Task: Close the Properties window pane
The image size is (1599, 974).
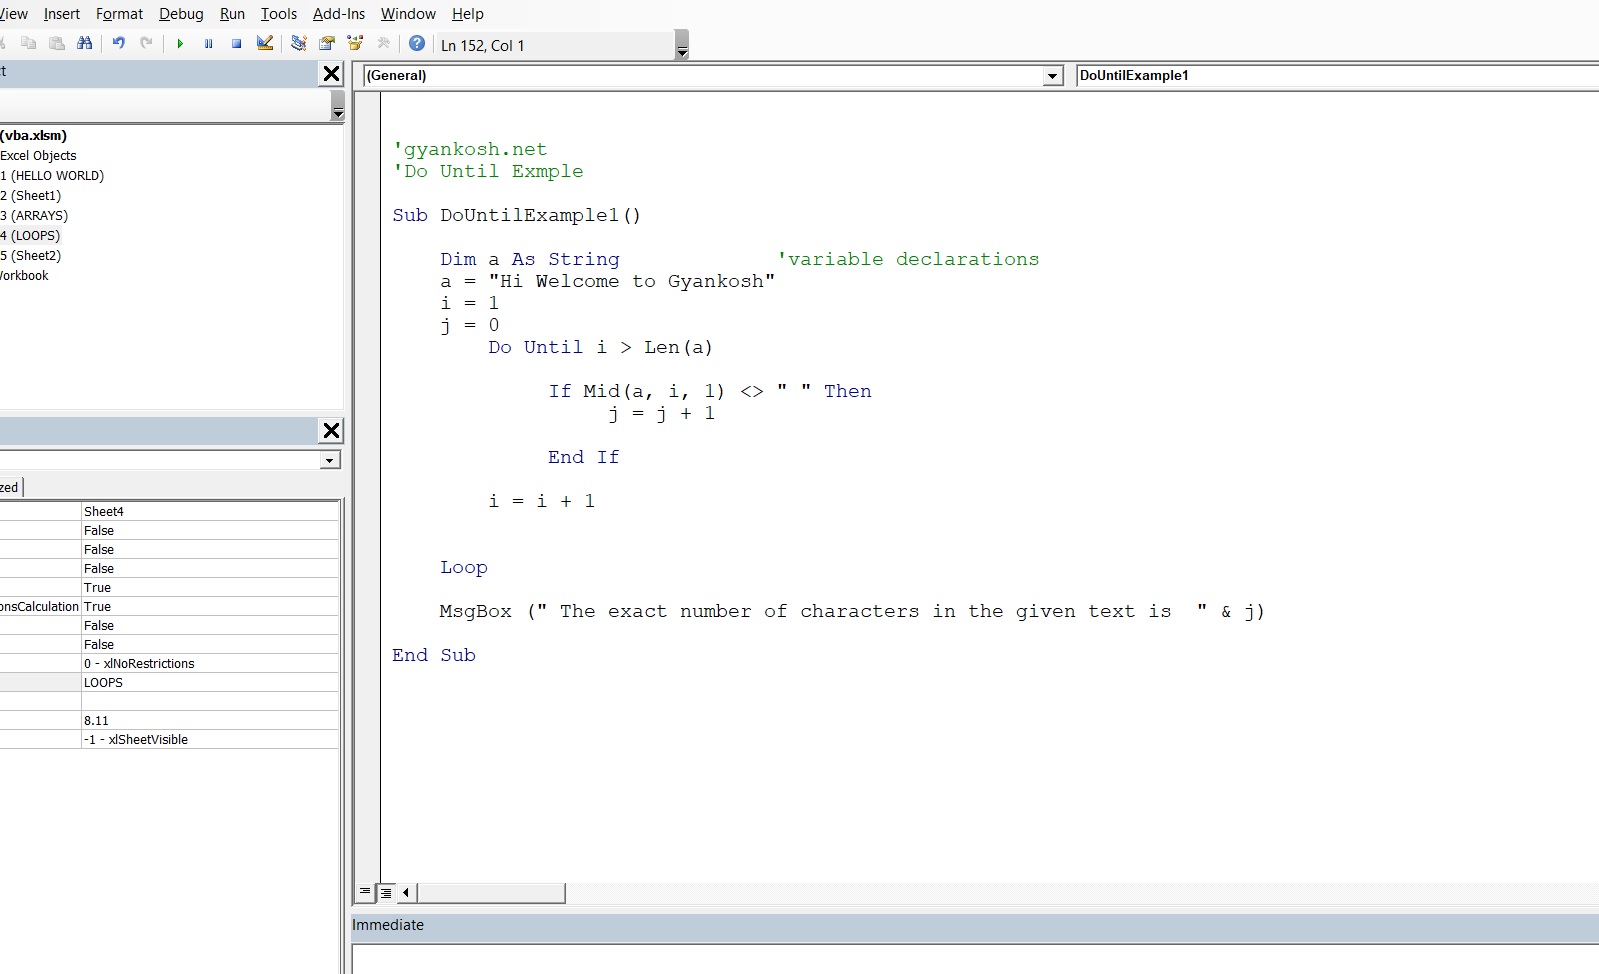Action: coord(331,431)
